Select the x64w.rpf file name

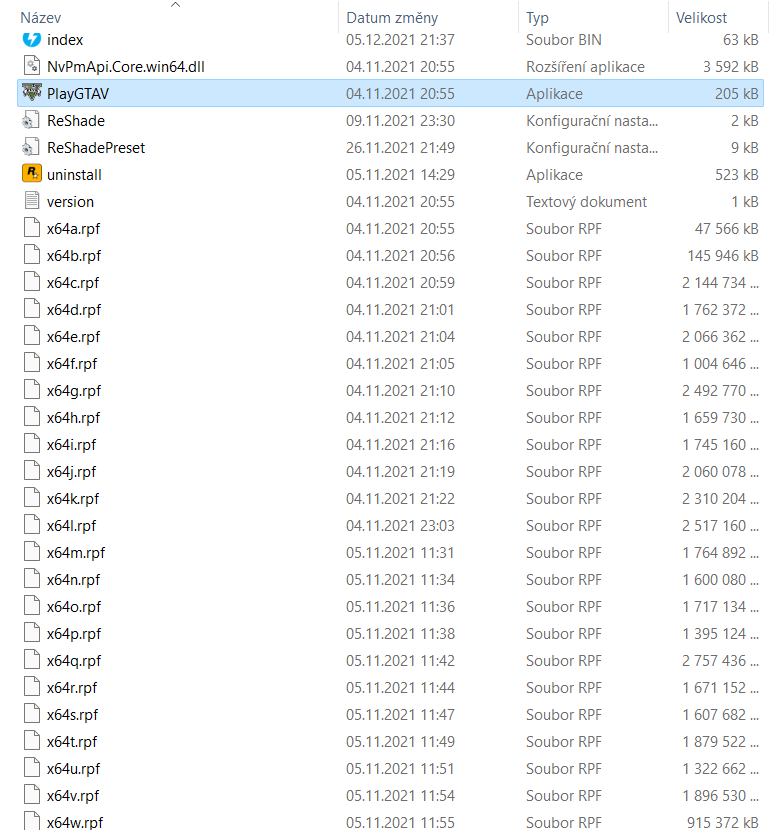click(x=75, y=823)
